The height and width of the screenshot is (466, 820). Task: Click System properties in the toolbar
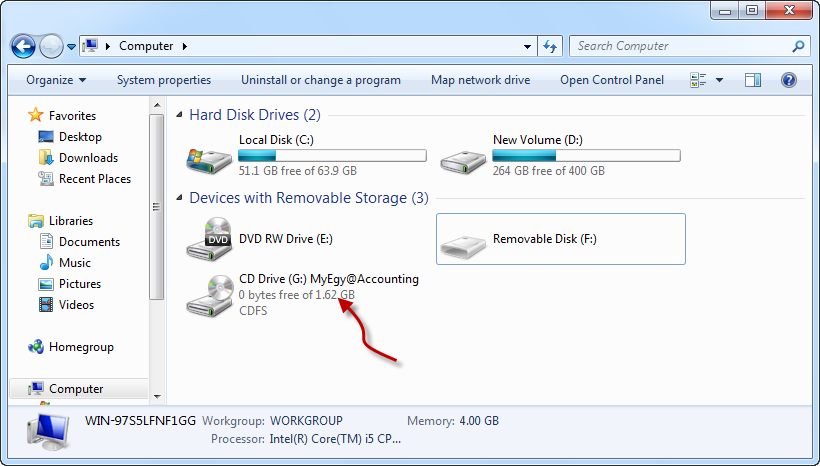[164, 80]
